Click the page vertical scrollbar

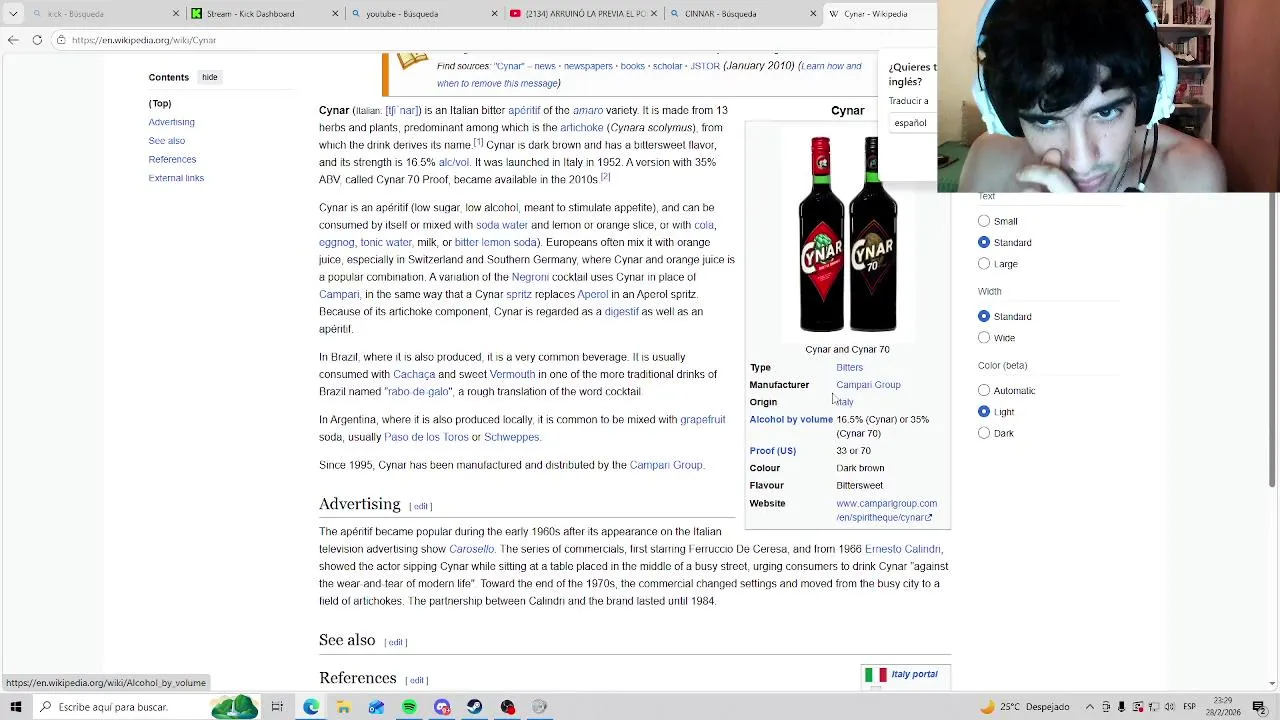(x=1272, y=340)
